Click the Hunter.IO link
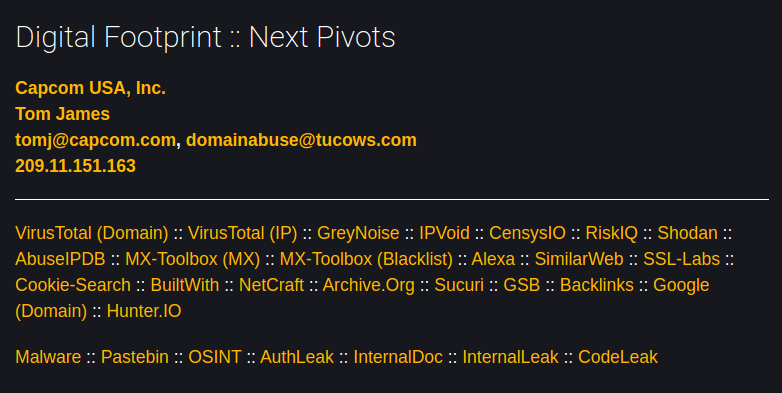Image resolution: width=782 pixels, height=393 pixels. point(144,311)
